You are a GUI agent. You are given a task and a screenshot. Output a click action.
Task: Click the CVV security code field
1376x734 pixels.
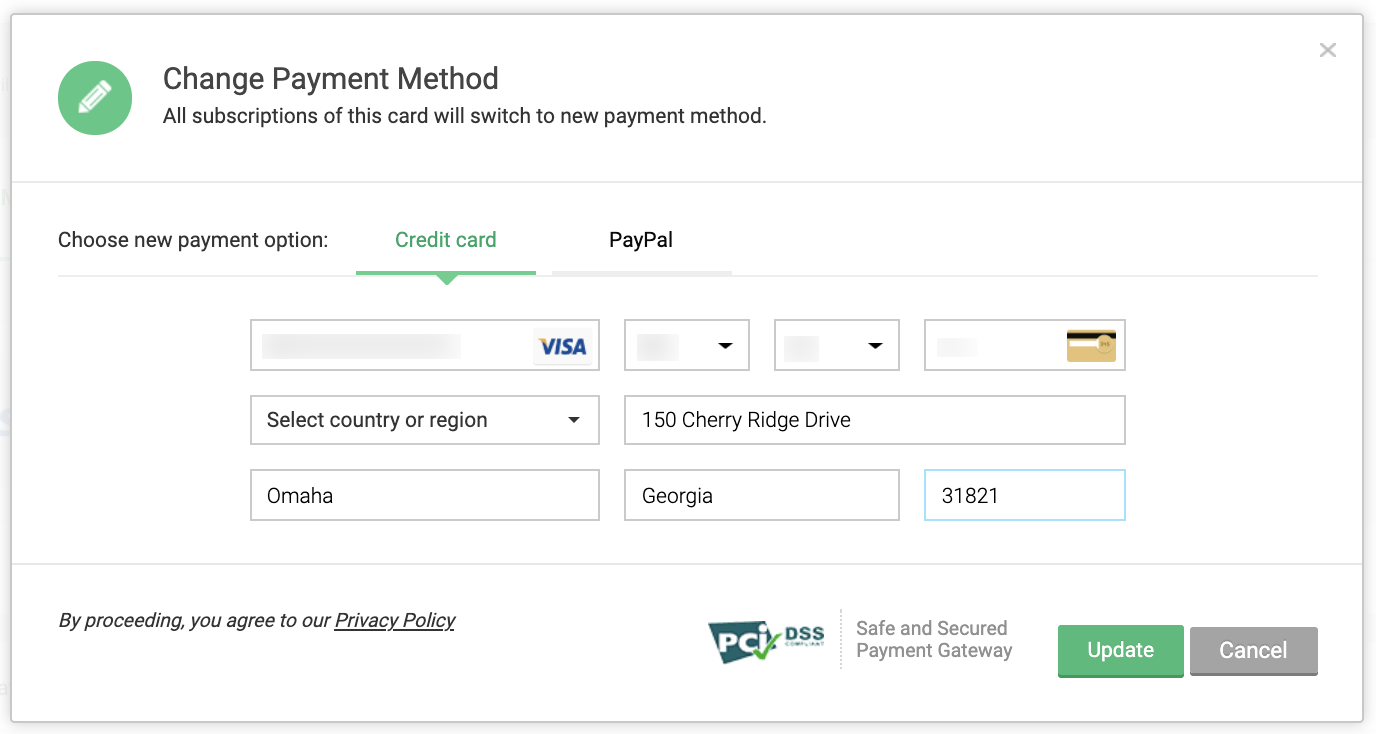point(990,346)
